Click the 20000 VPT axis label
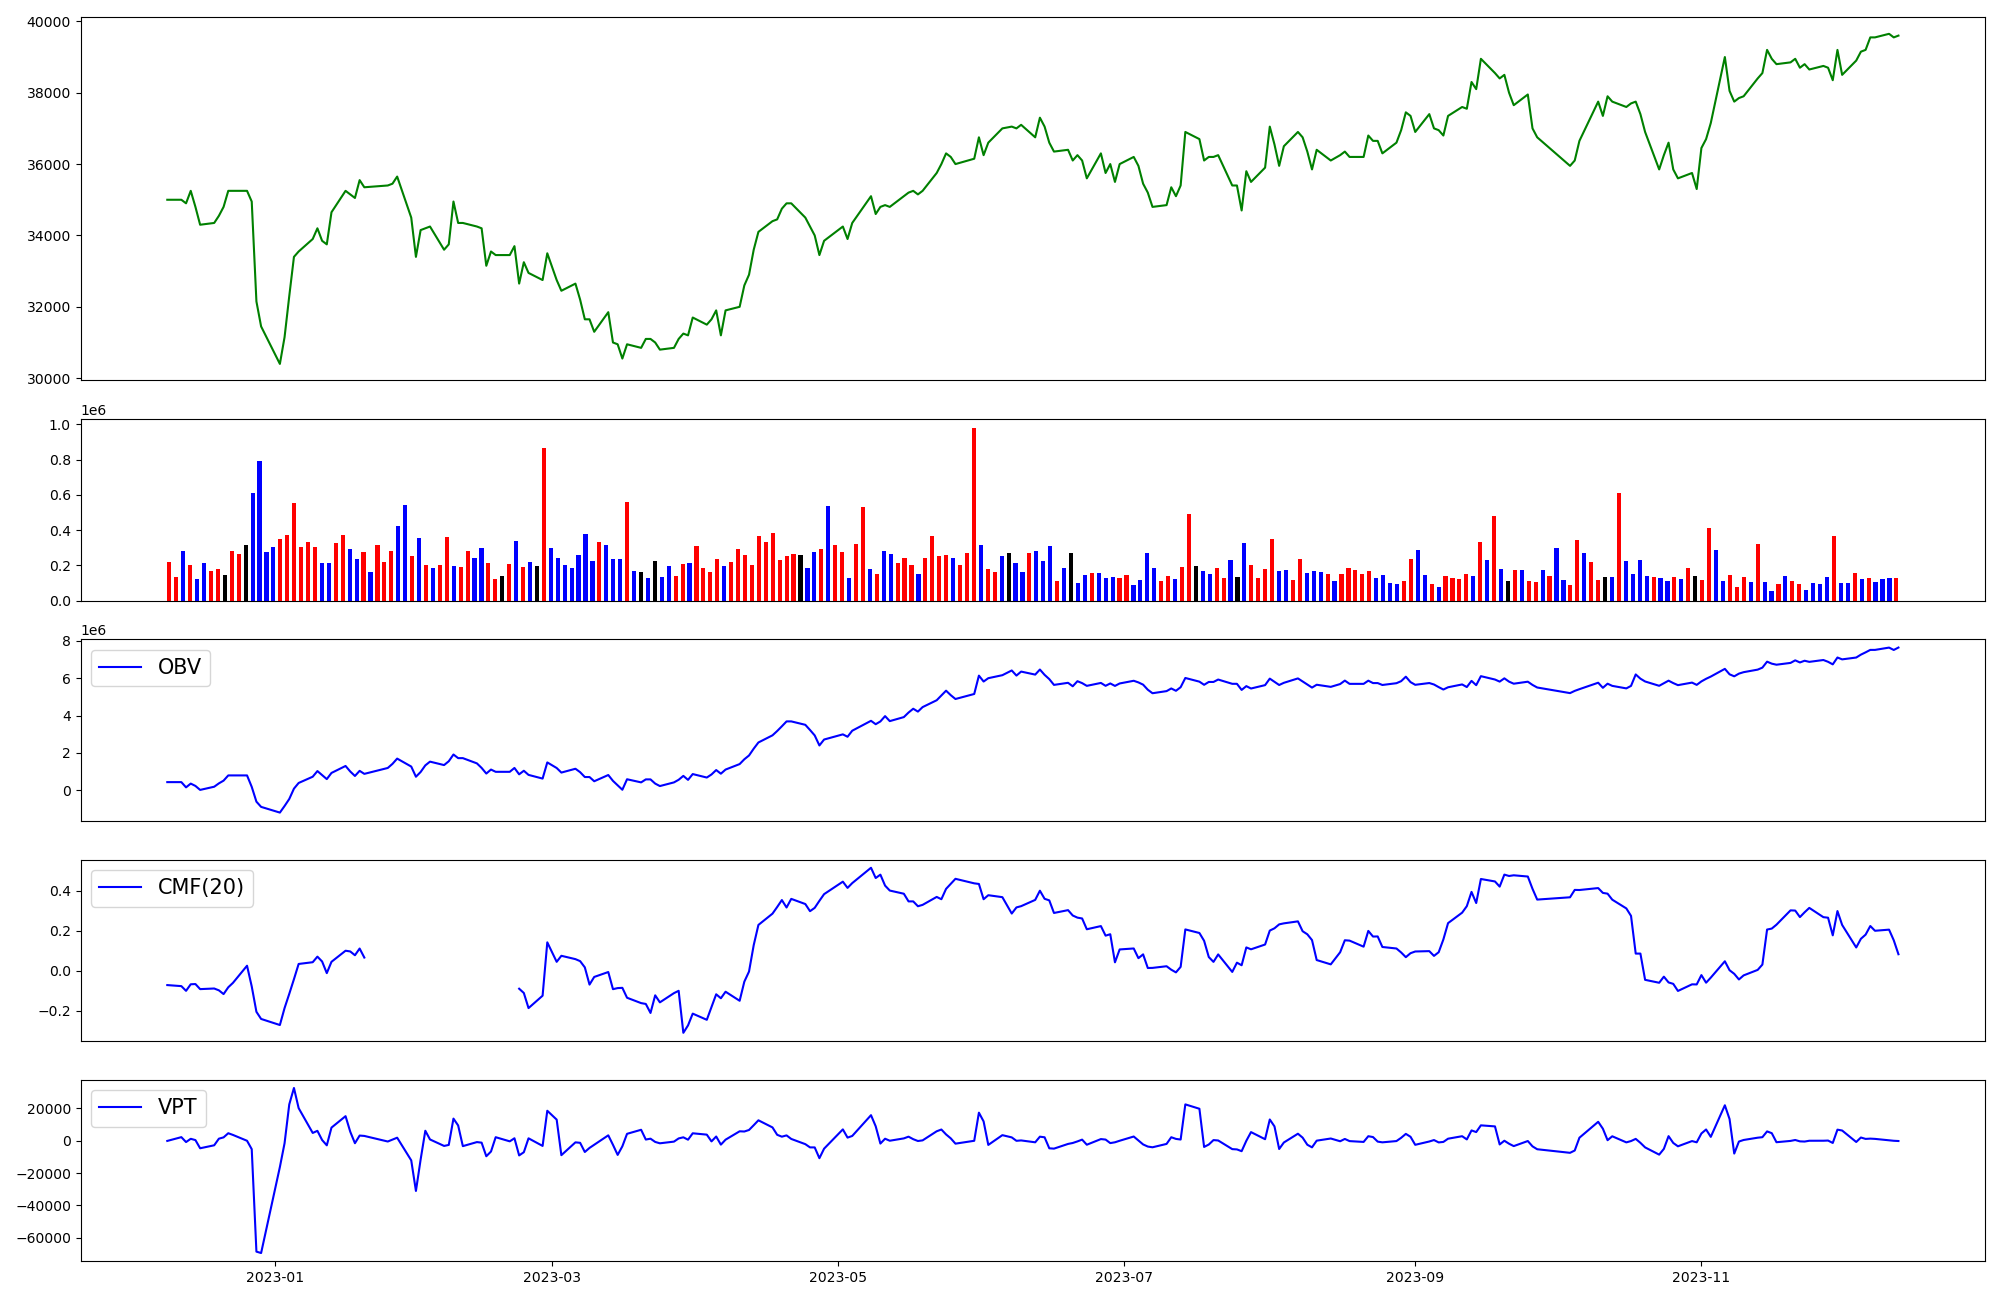 pyautogui.click(x=49, y=1109)
